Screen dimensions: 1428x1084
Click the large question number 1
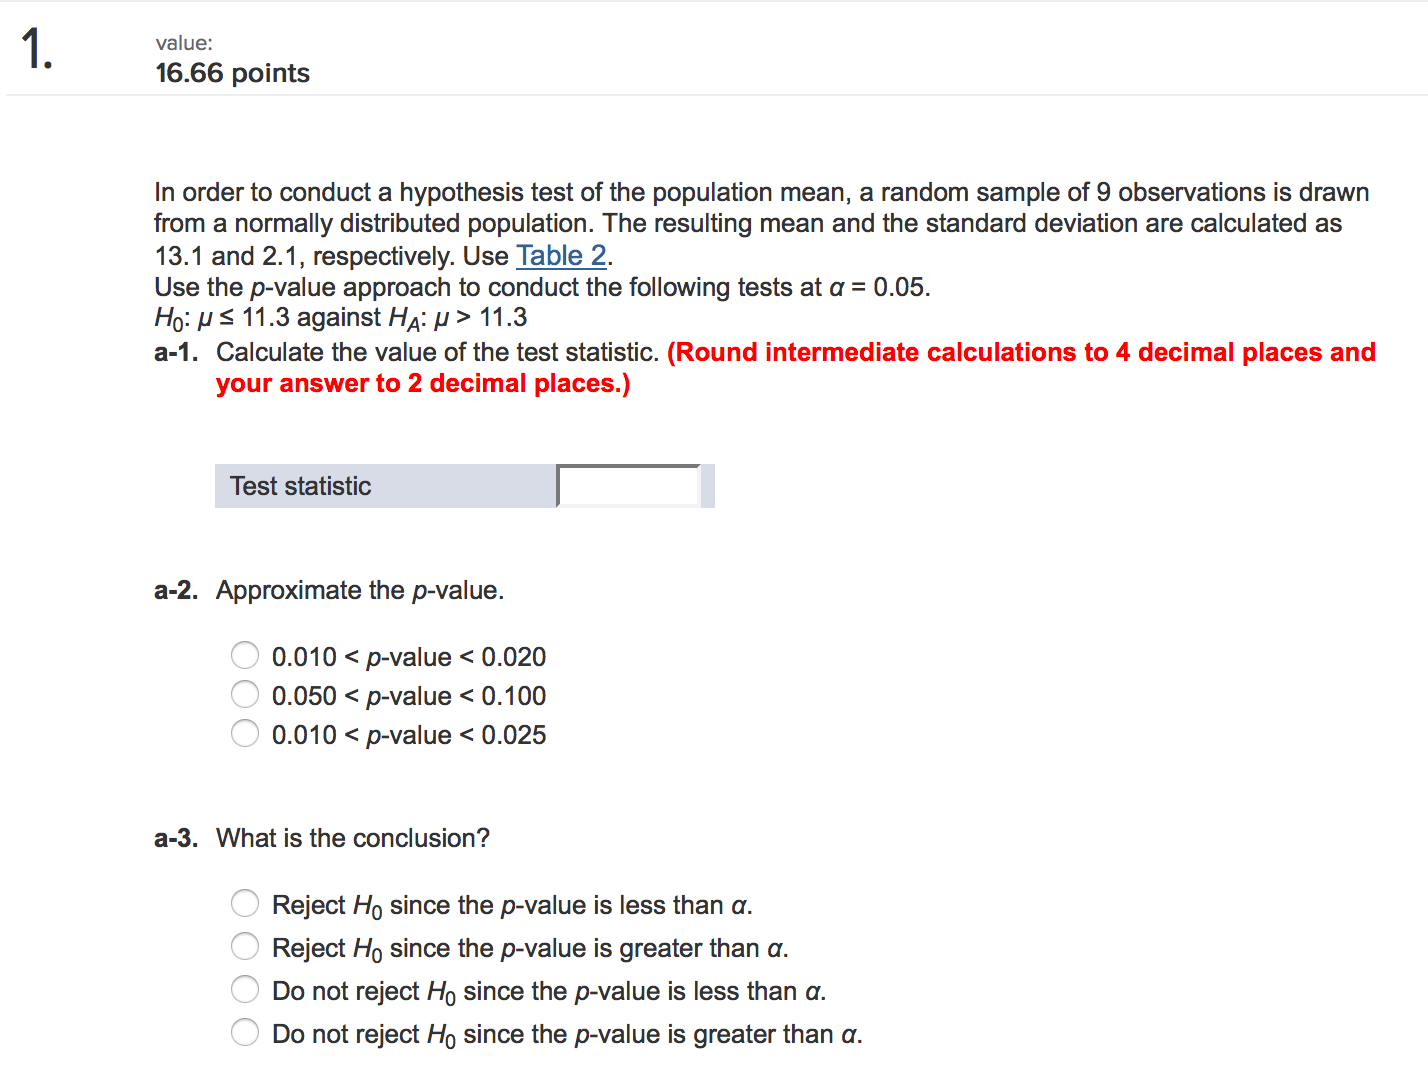click(37, 49)
